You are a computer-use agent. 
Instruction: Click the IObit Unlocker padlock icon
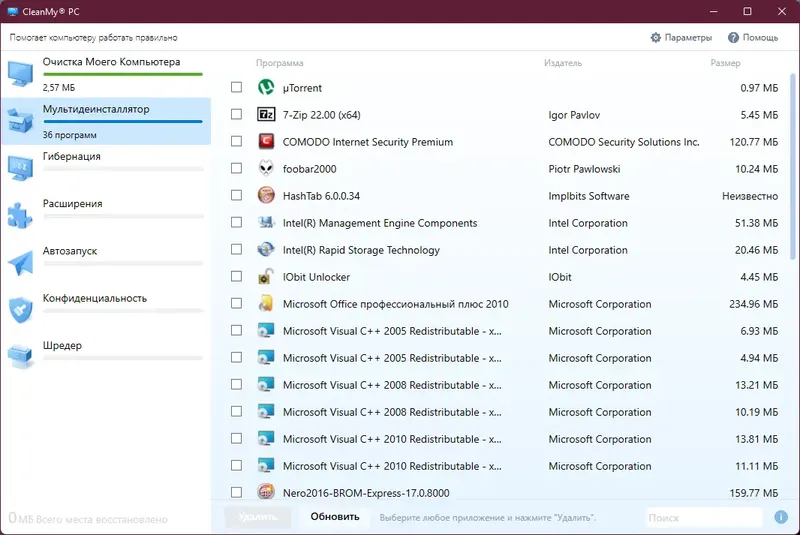266,277
